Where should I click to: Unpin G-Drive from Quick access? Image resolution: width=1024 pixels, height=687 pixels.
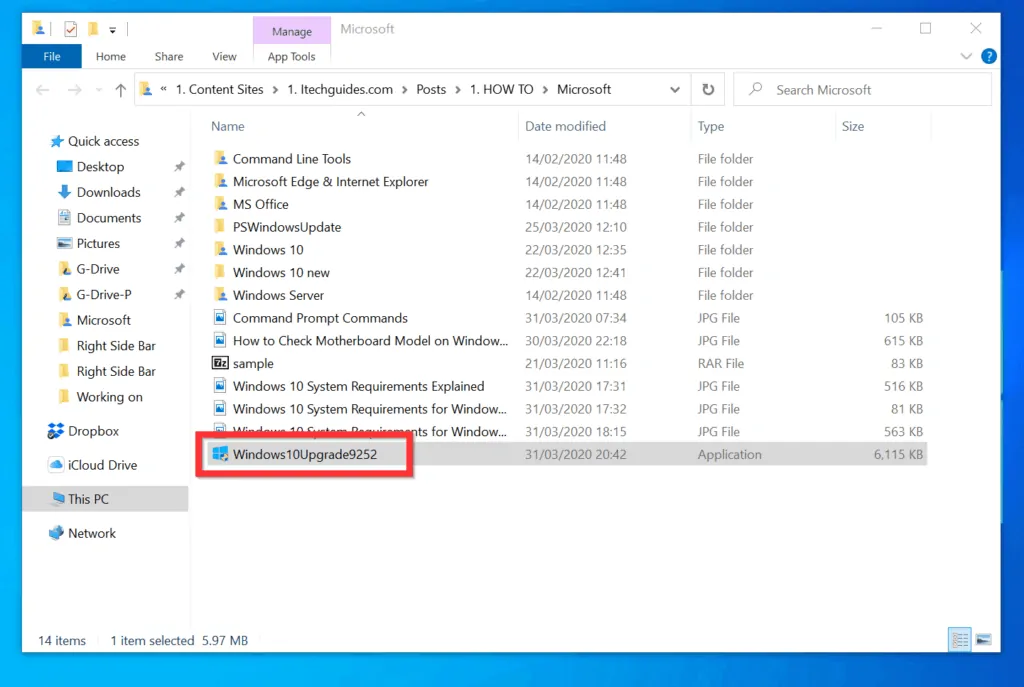click(180, 269)
